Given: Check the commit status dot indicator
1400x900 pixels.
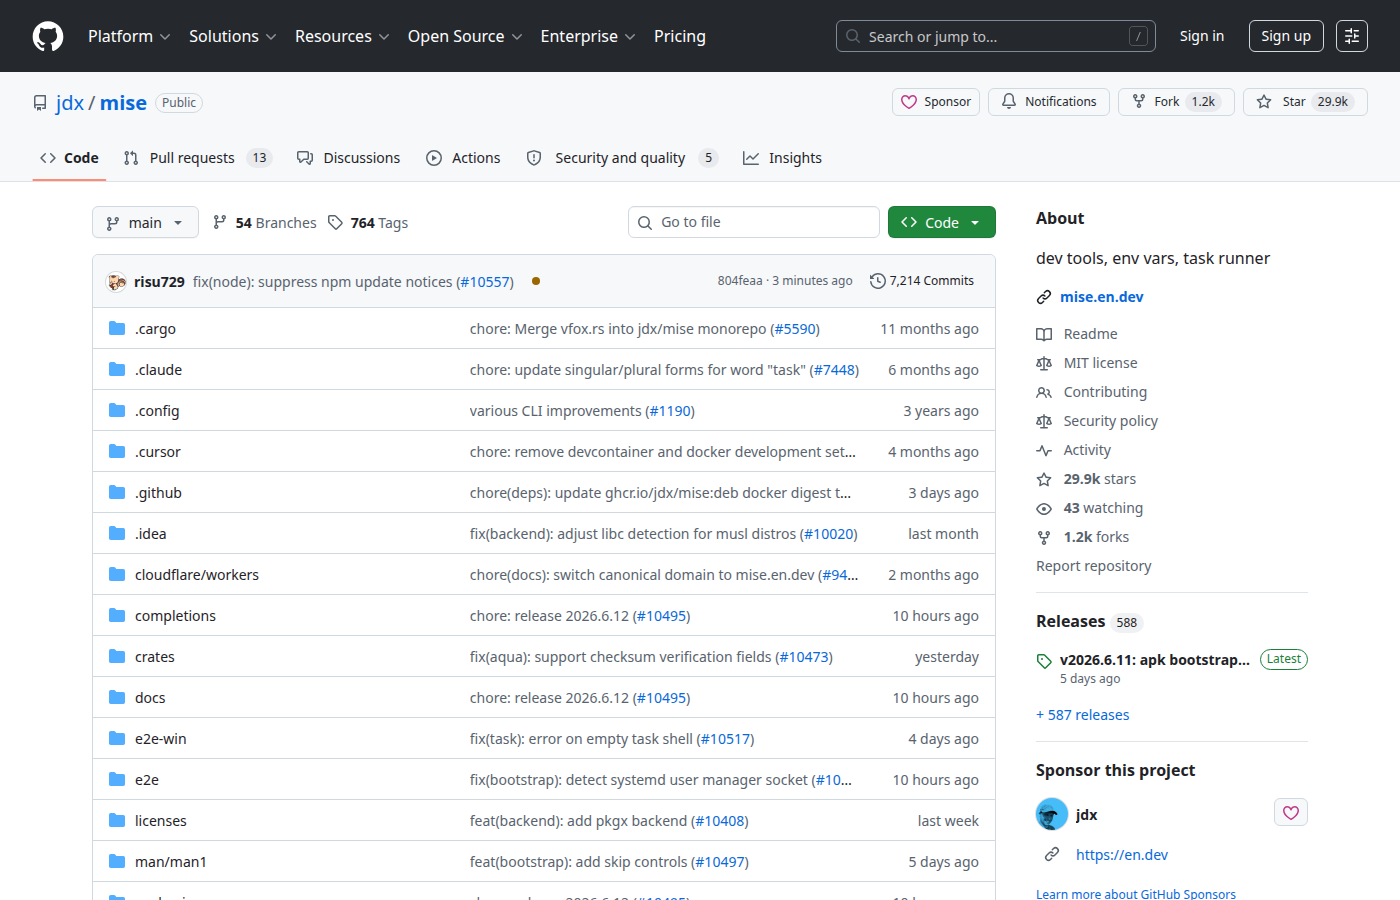Looking at the screenshot, I should pyautogui.click(x=536, y=281).
